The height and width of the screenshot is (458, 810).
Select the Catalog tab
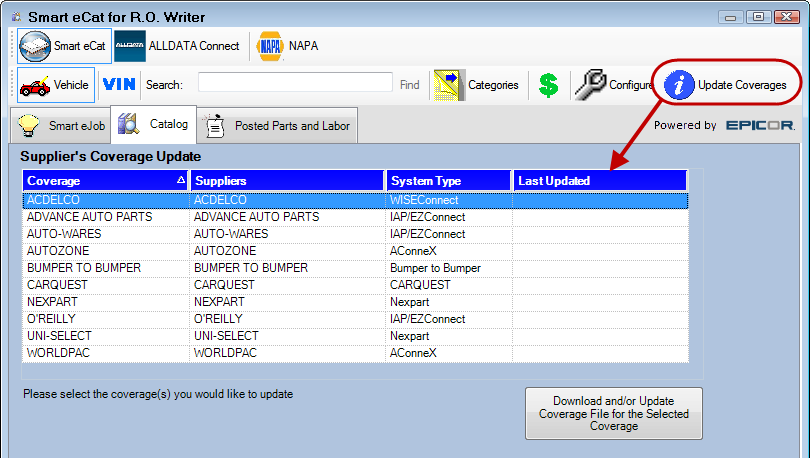pyautogui.click(x=154, y=125)
